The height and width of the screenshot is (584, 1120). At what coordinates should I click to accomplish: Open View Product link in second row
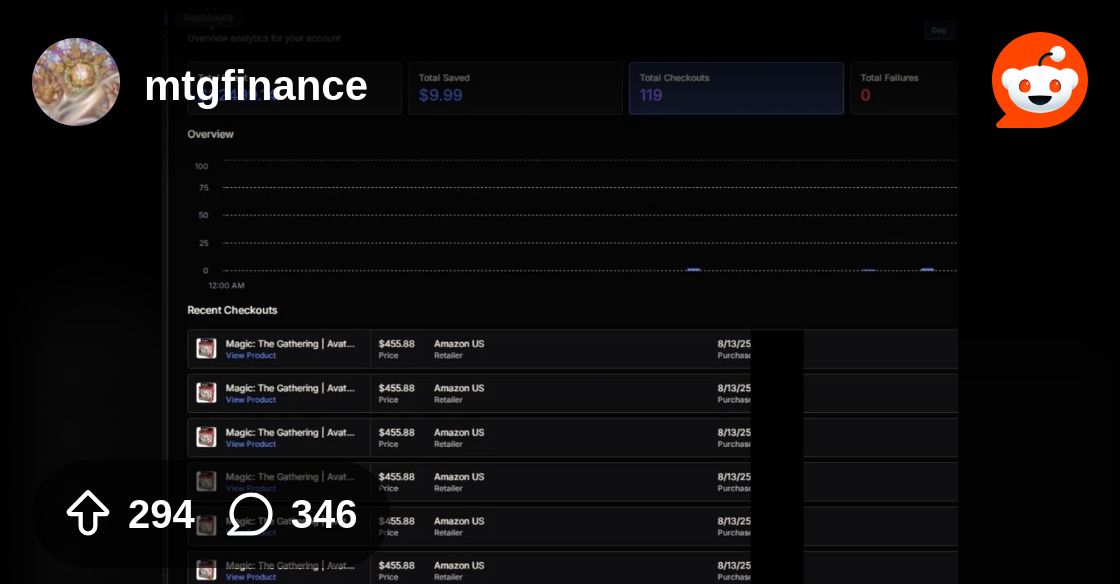click(x=251, y=400)
